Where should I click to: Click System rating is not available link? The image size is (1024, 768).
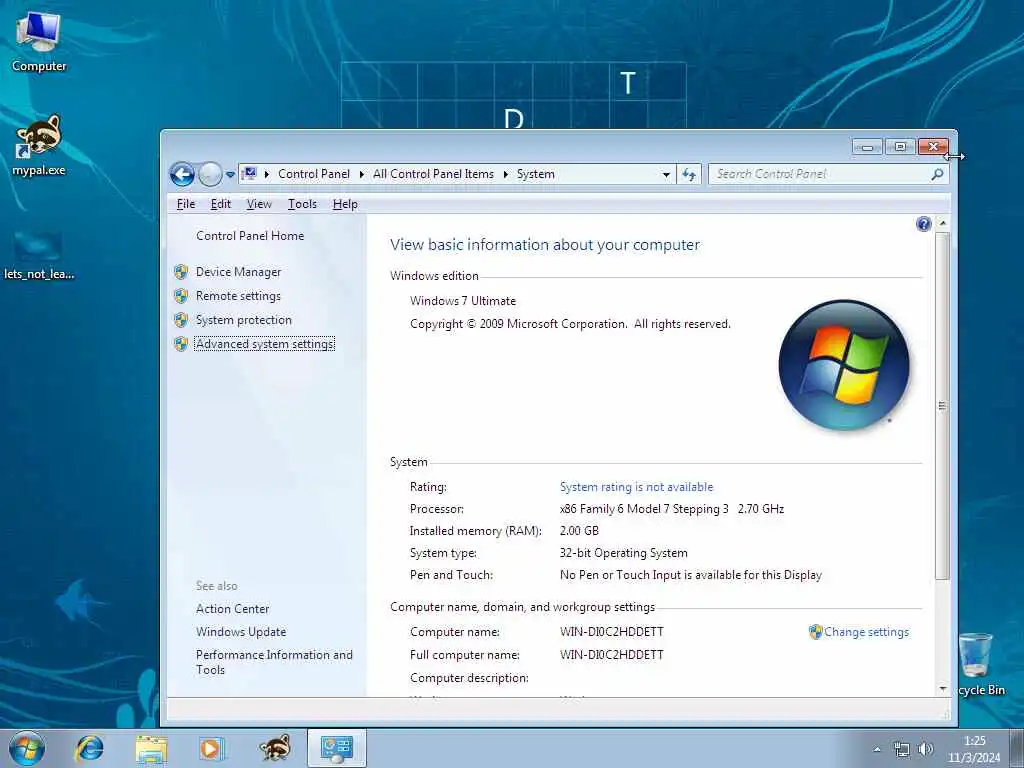tap(637, 487)
